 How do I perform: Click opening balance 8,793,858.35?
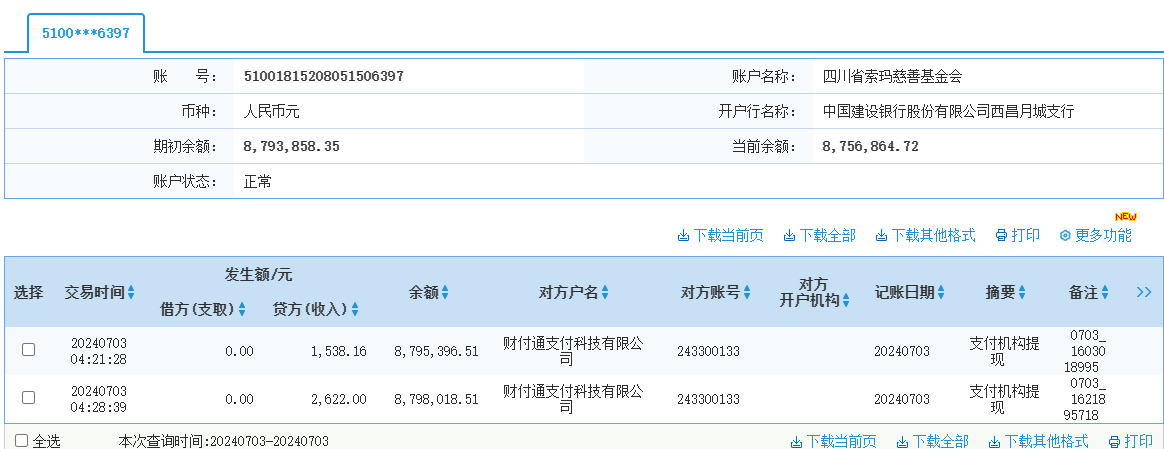[292, 146]
